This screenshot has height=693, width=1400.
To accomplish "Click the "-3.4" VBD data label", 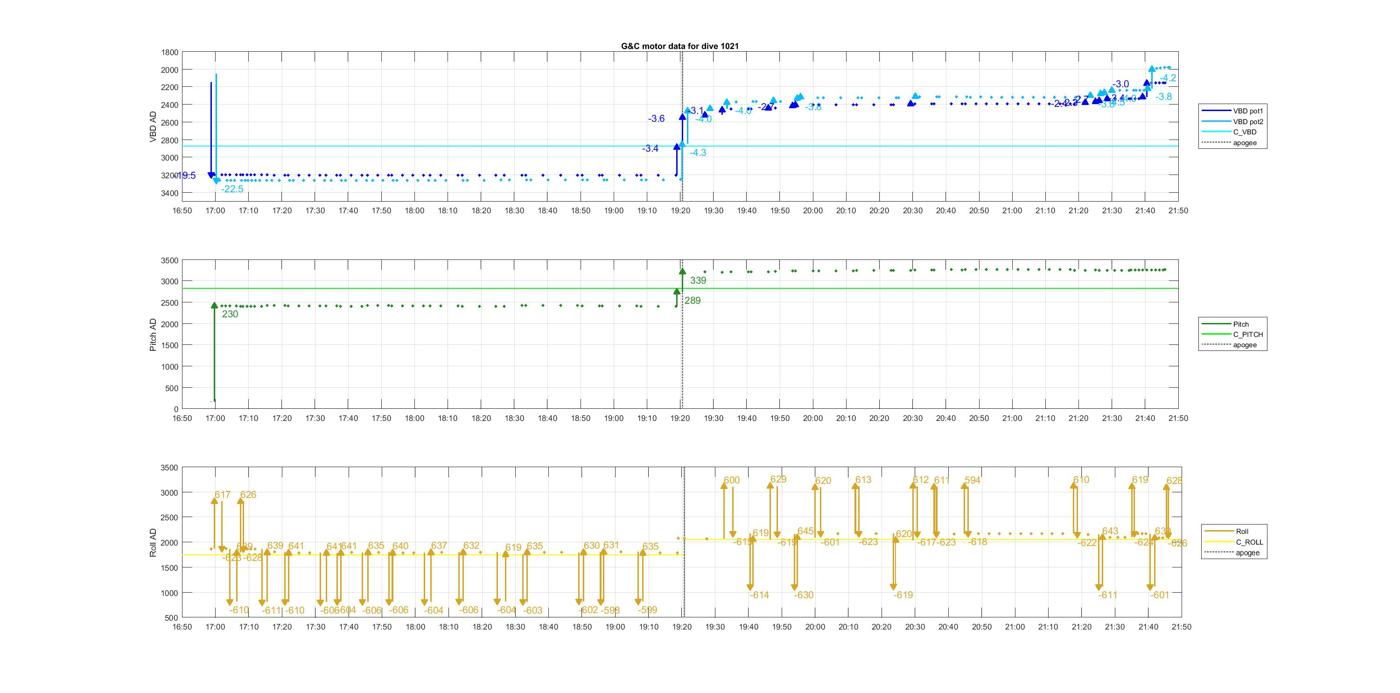I will click(650, 148).
